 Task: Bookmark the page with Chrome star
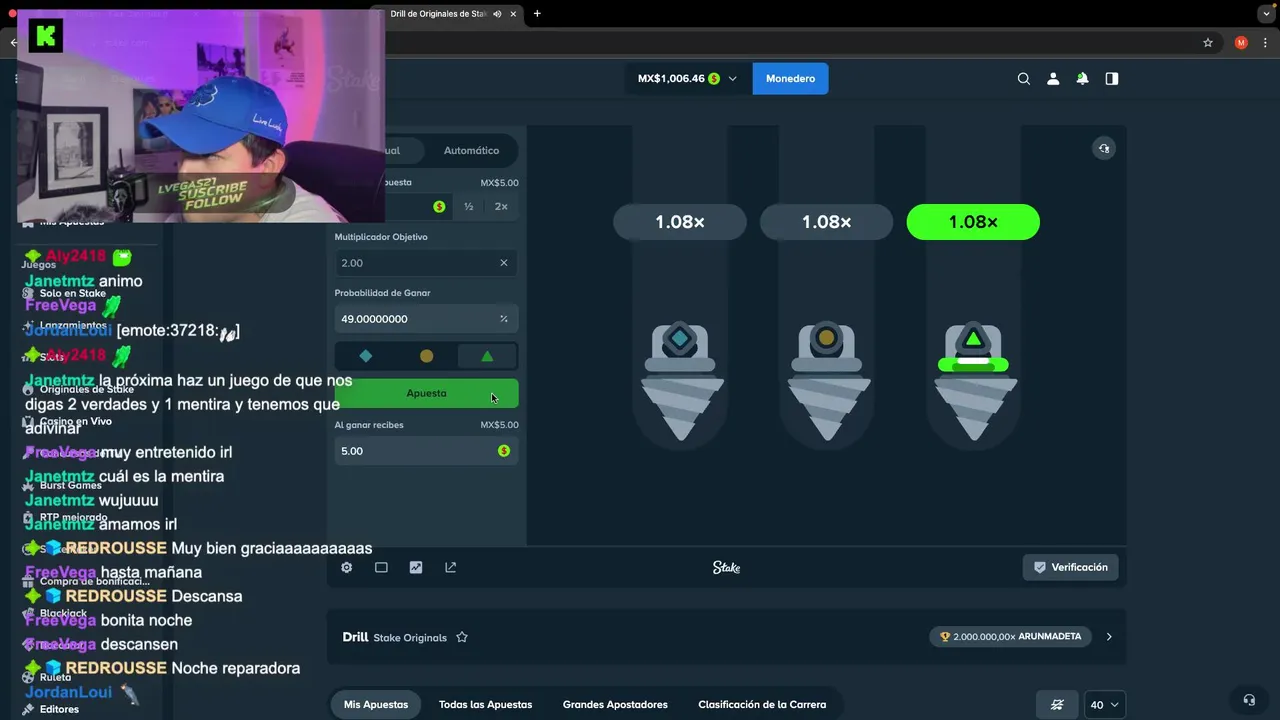click(1208, 43)
